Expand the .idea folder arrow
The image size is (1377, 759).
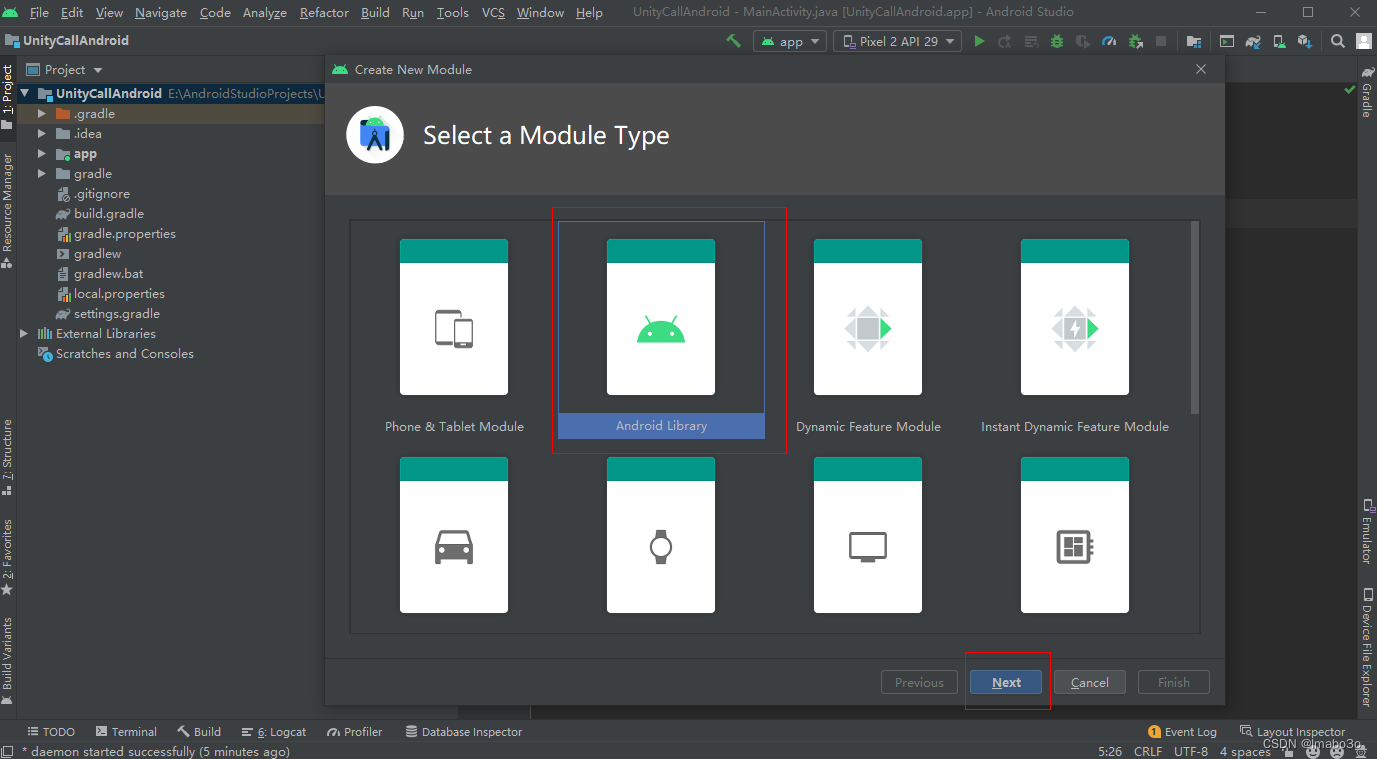click(42, 134)
